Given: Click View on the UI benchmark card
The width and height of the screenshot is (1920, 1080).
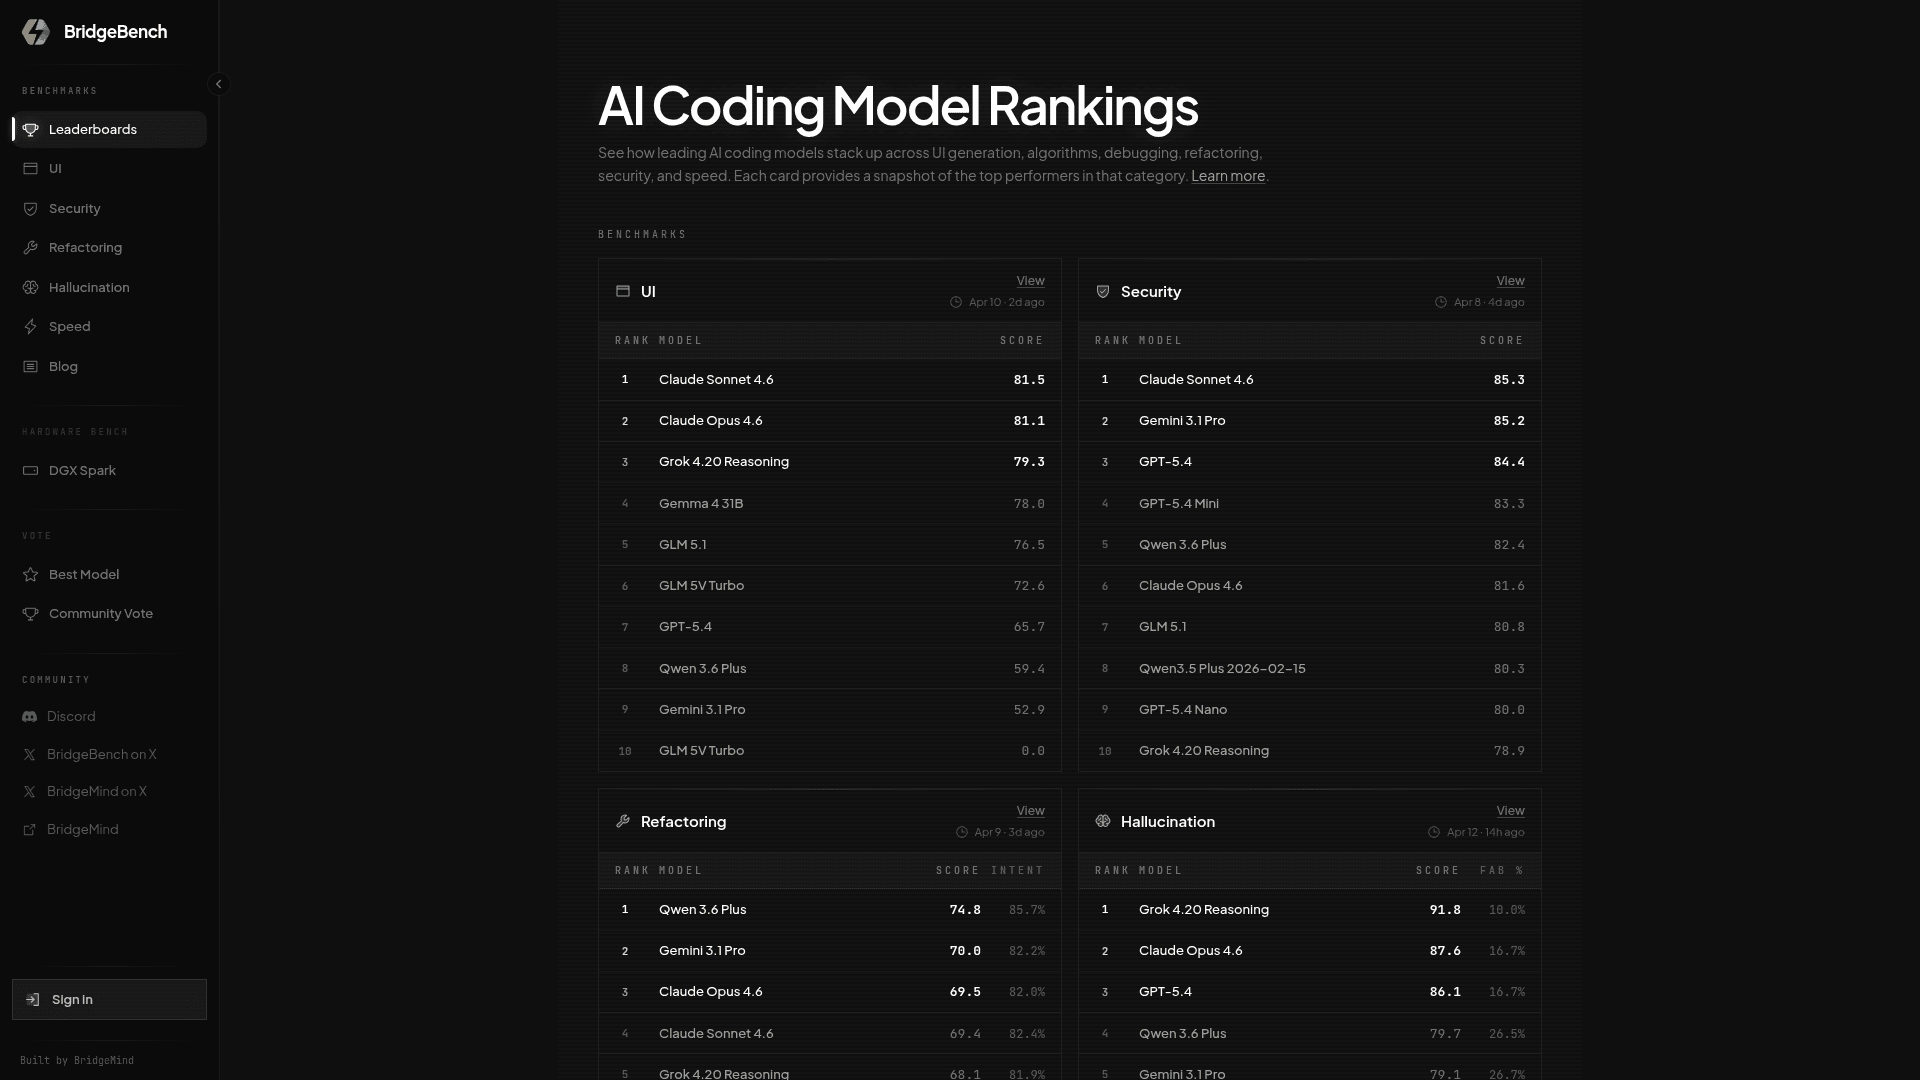Looking at the screenshot, I should (1030, 281).
